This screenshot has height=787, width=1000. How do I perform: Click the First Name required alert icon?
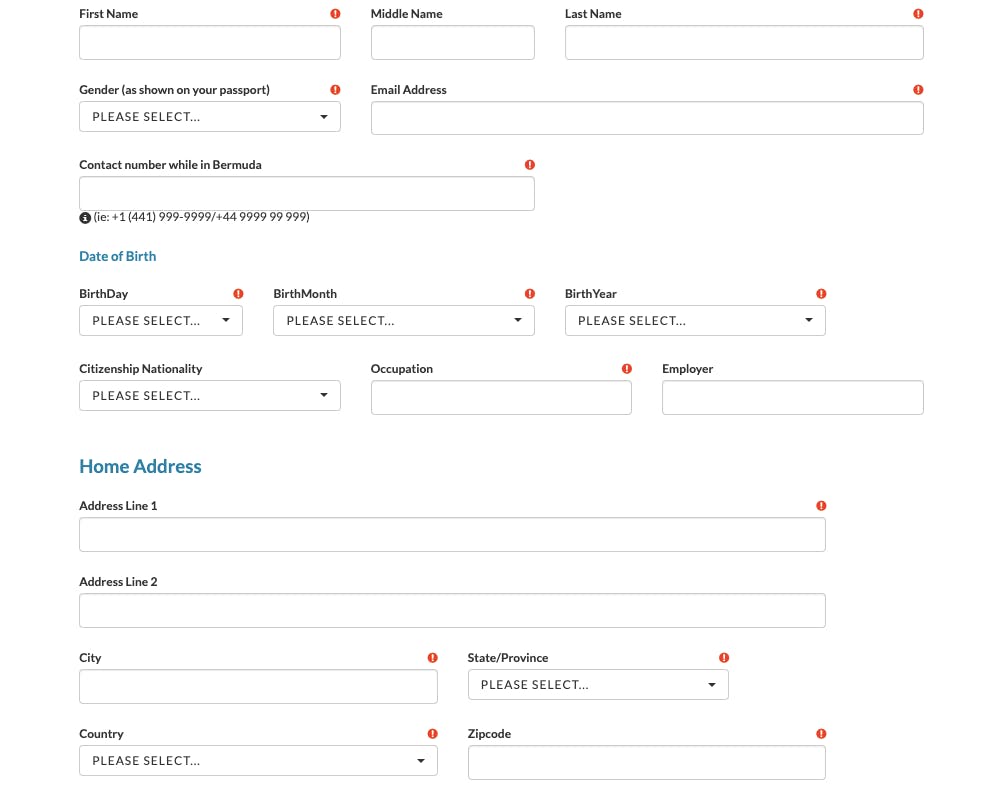pyautogui.click(x=335, y=13)
